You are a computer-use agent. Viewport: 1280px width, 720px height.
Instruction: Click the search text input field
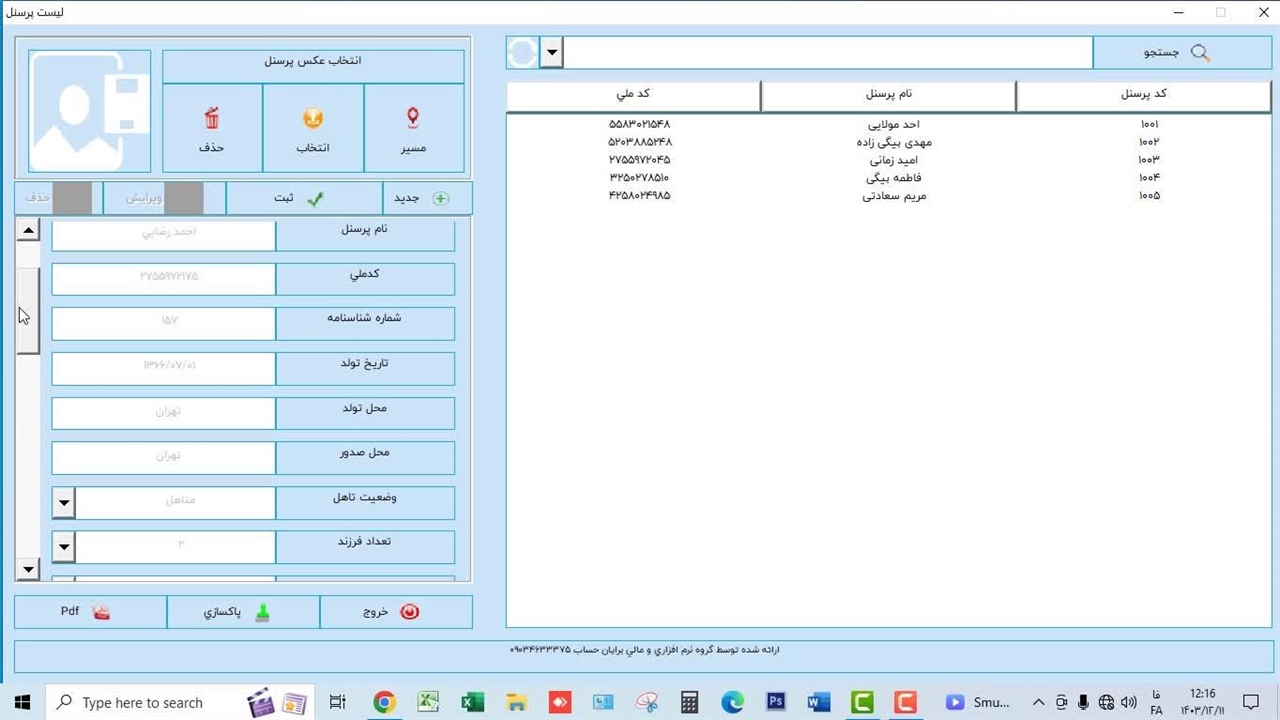[x=828, y=53]
